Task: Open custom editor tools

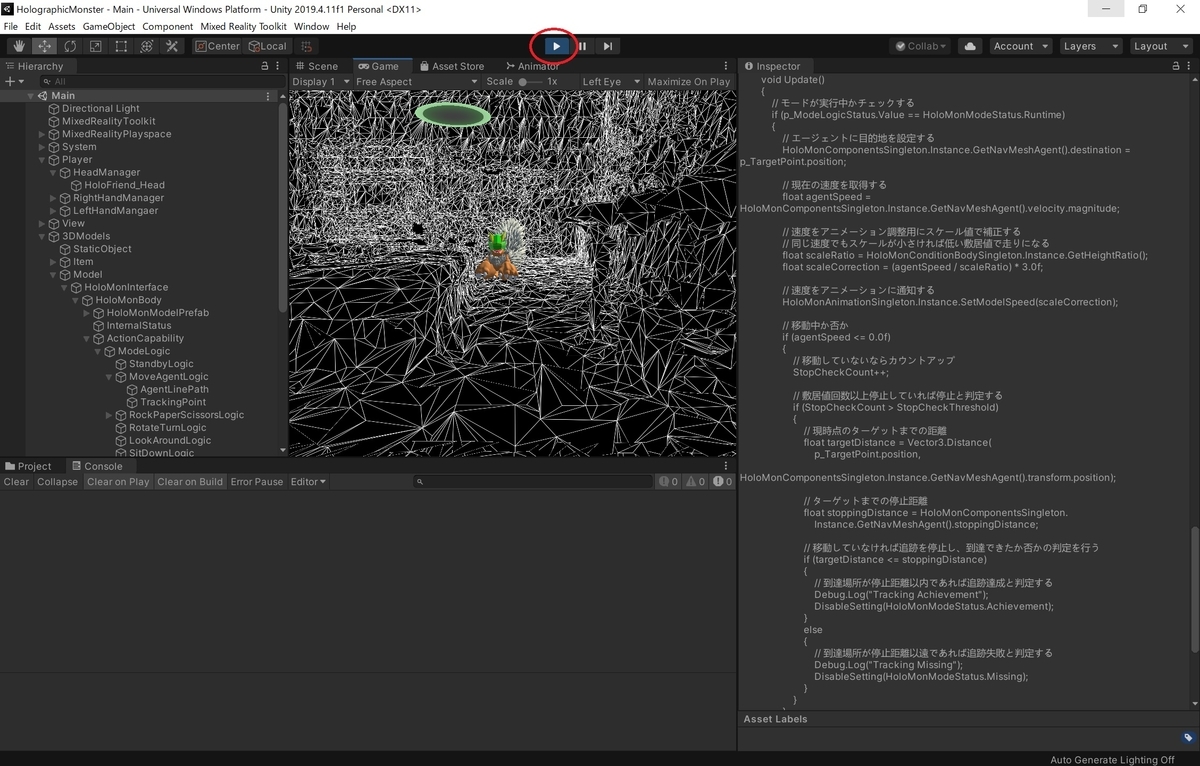Action: pos(172,46)
